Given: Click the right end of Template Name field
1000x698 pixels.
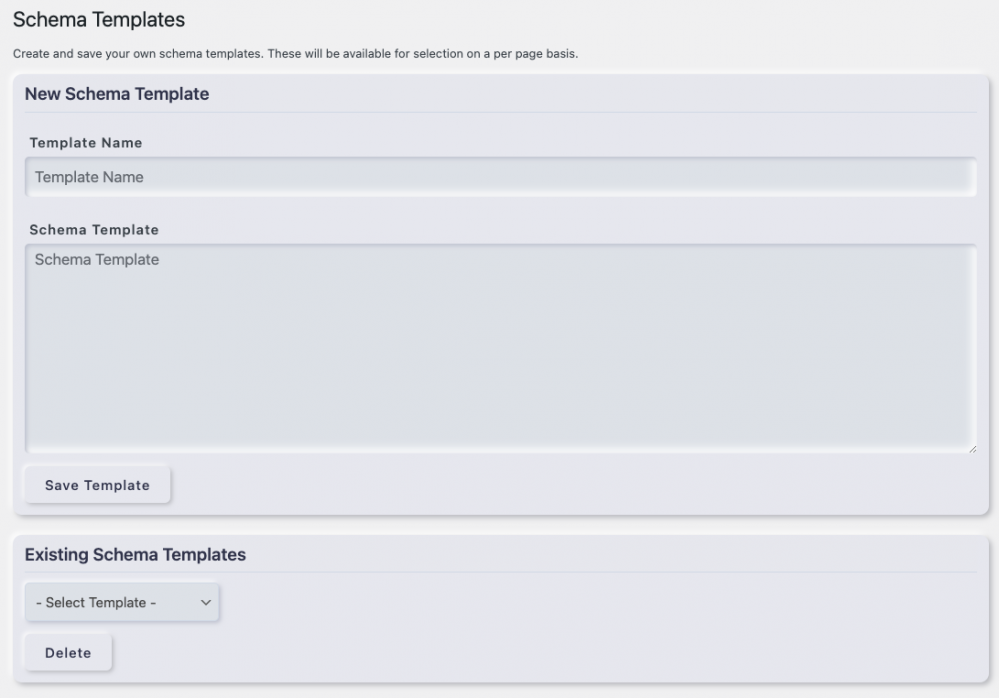Looking at the screenshot, I should click(950, 177).
